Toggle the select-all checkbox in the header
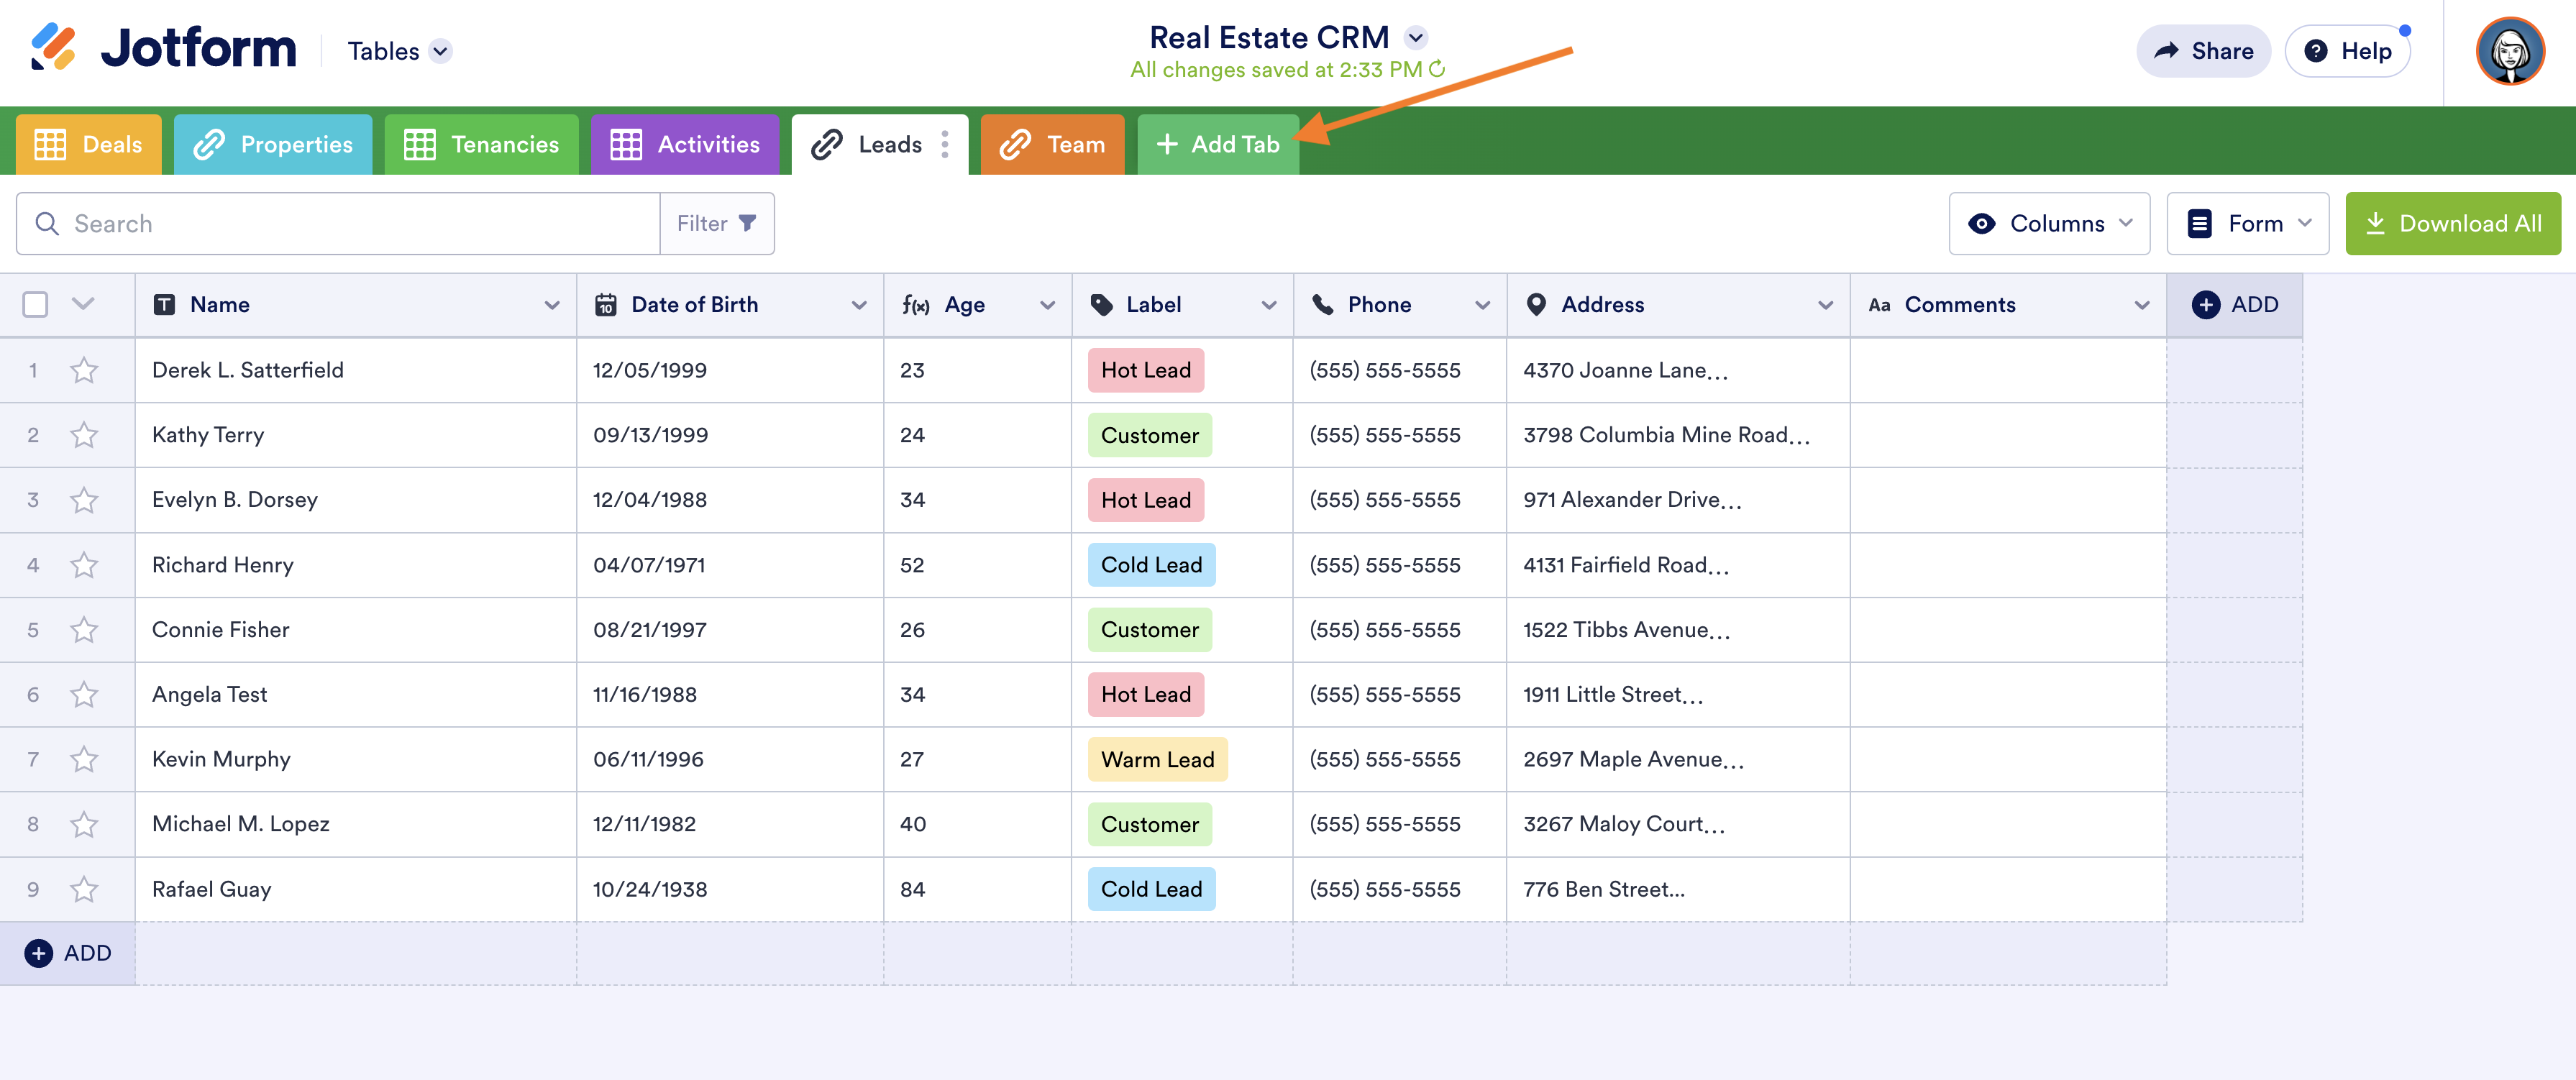 pos(35,305)
